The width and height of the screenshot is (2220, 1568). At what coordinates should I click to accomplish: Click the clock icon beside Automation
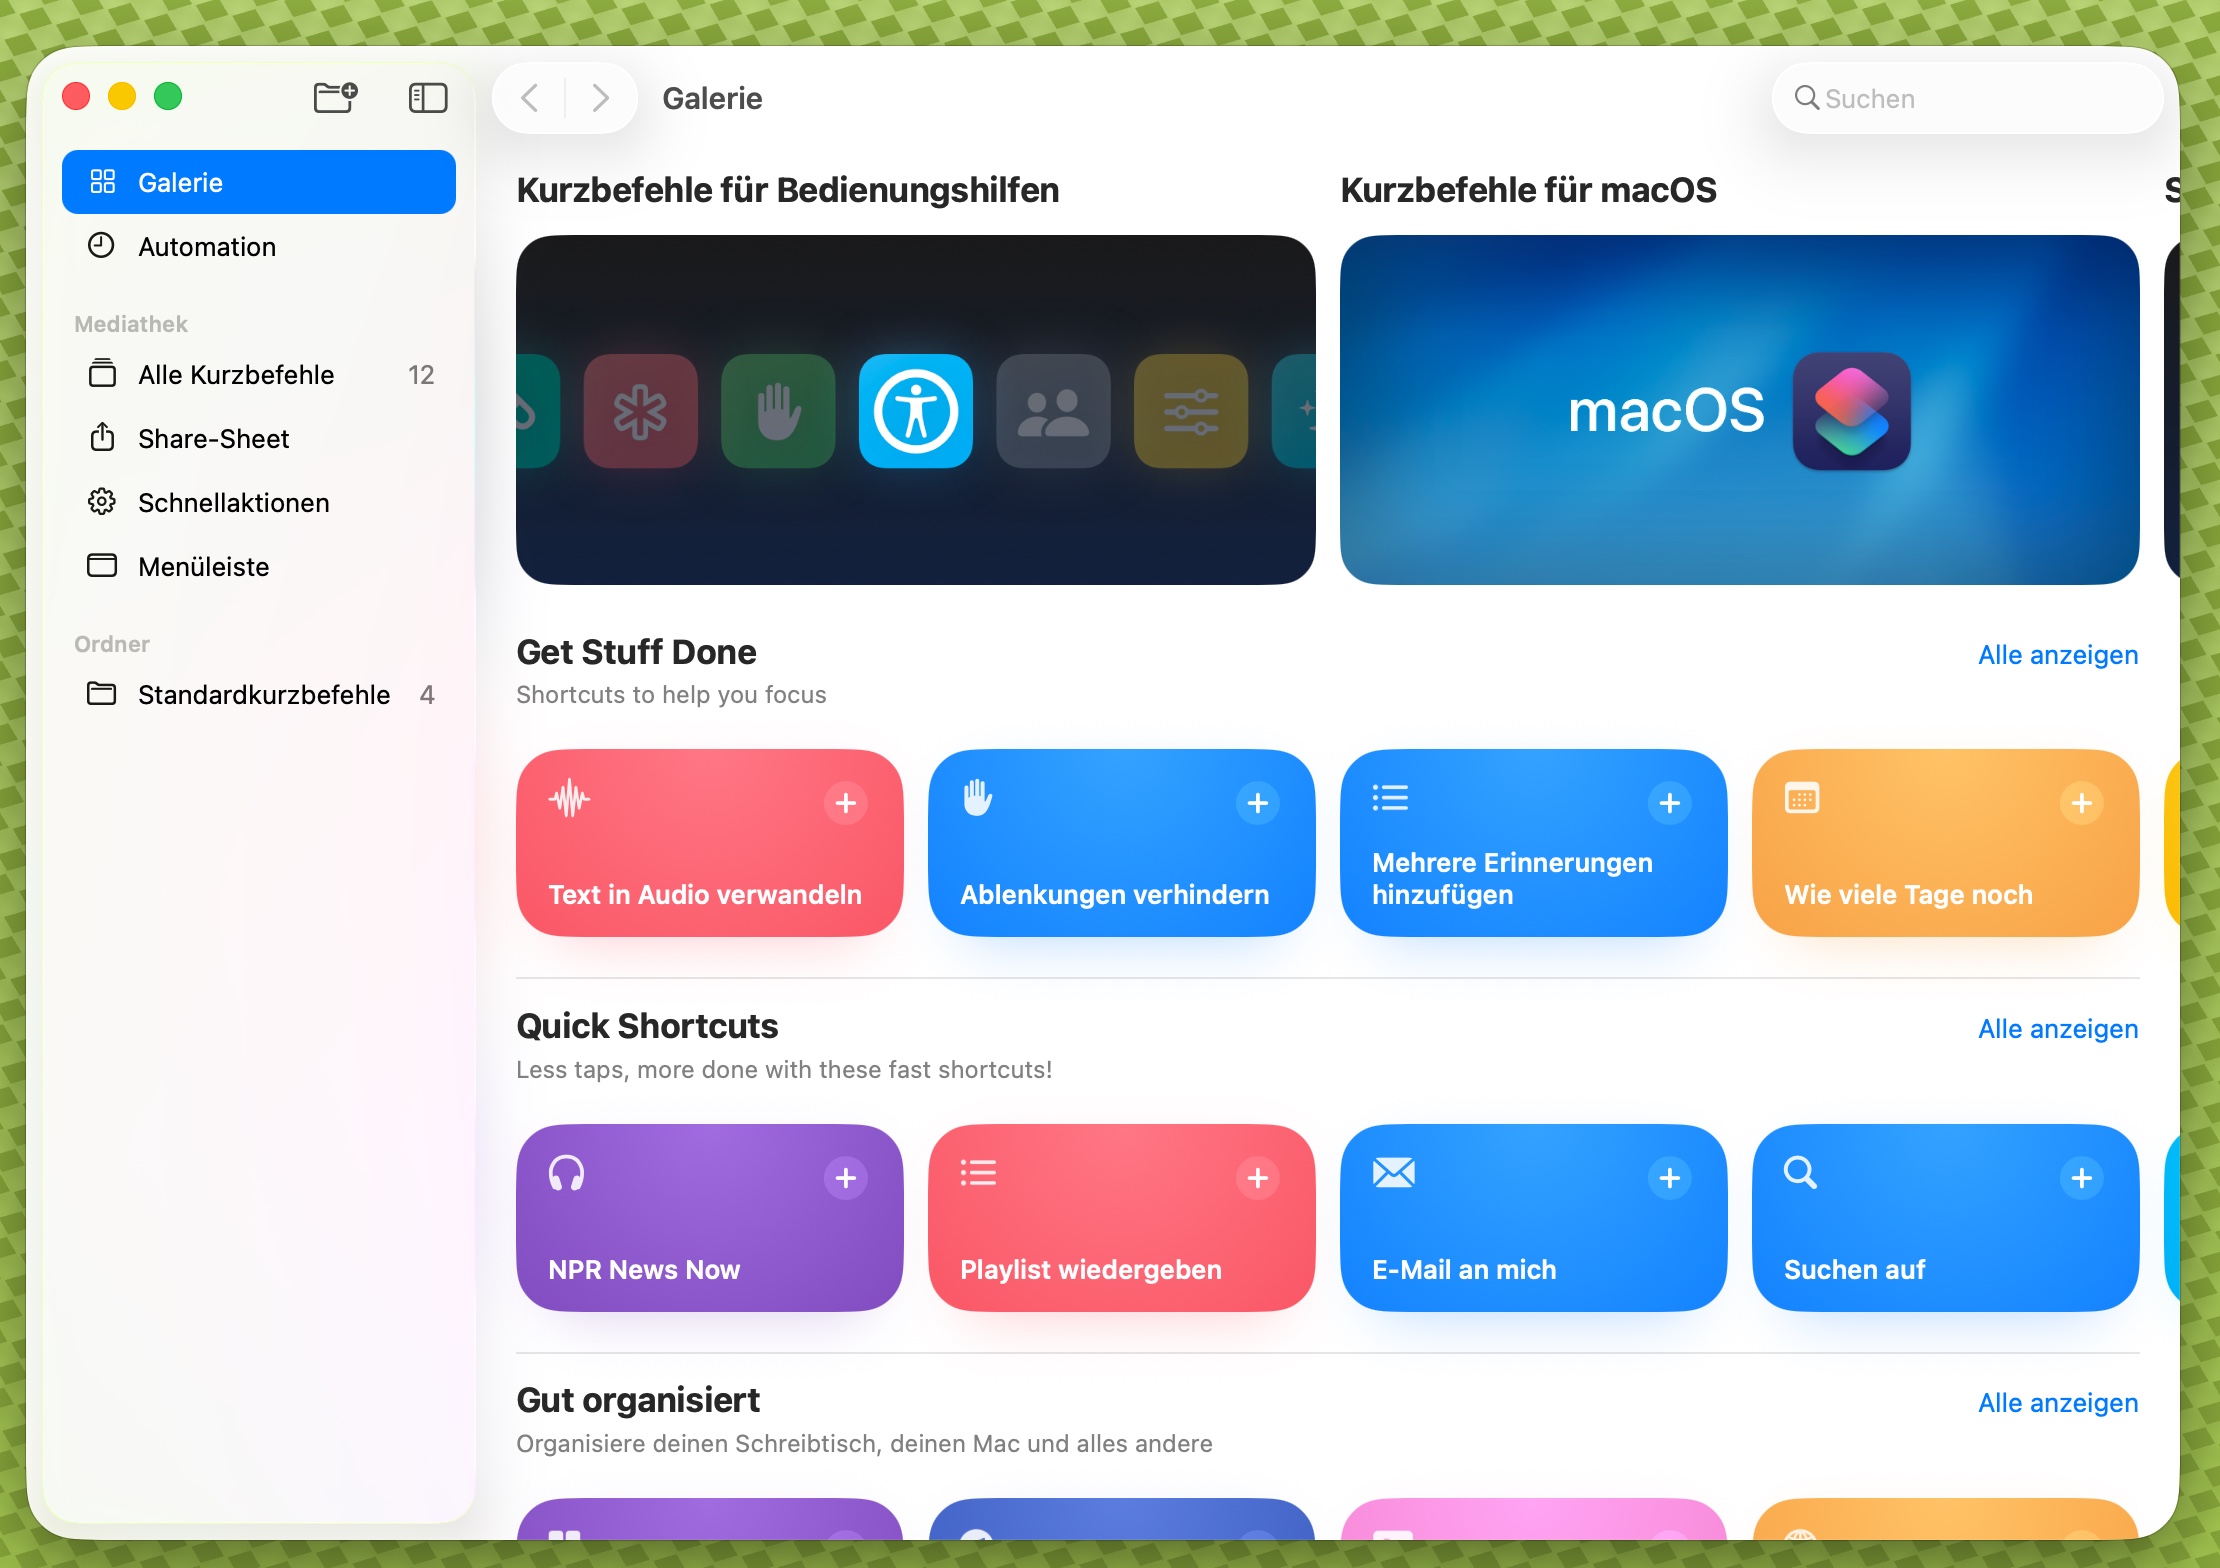[102, 245]
